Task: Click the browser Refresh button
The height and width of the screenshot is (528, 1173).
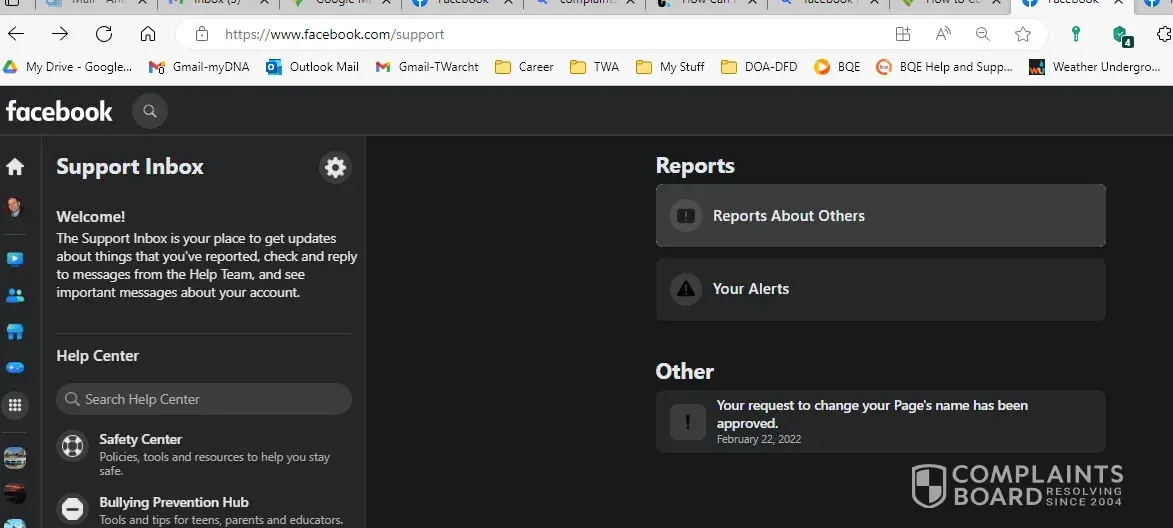Action: pyautogui.click(x=104, y=34)
